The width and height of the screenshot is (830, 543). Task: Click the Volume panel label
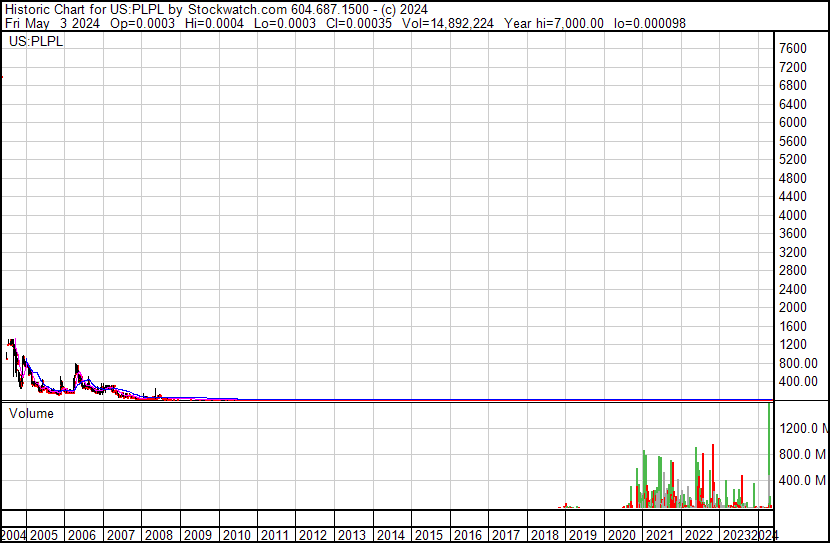tap(31, 413)
